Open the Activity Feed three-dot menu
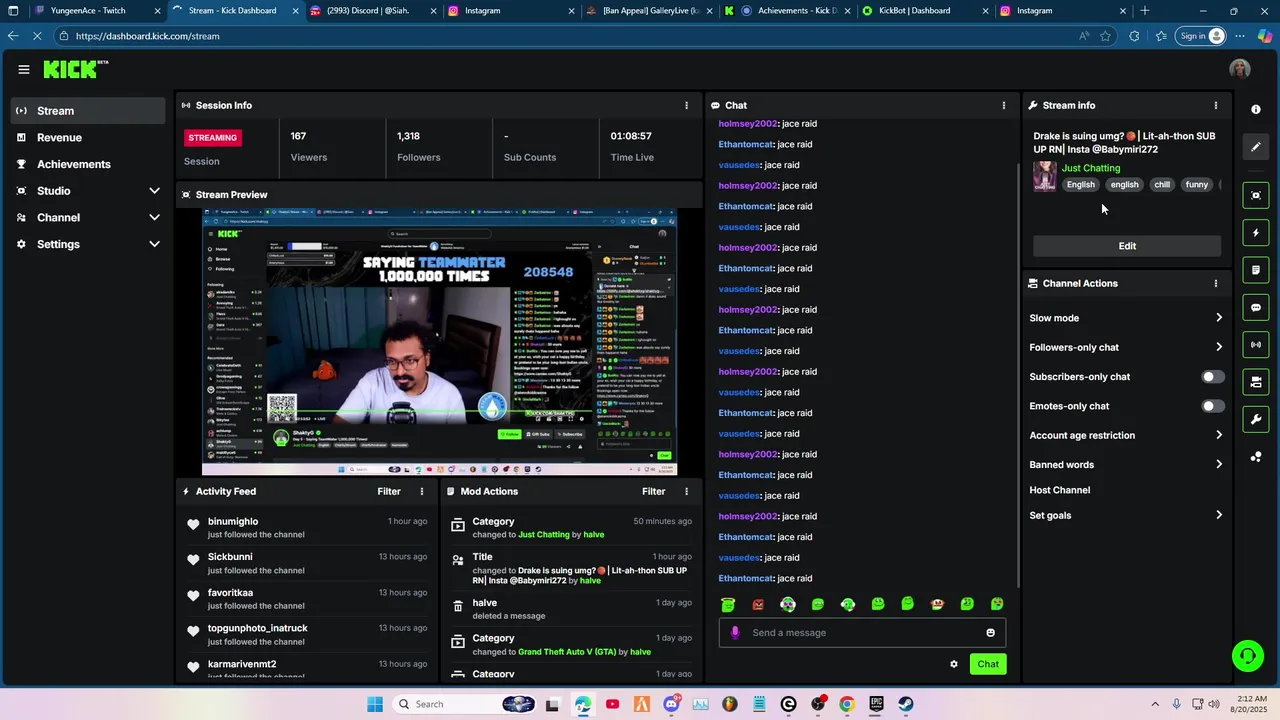Viewport: 1280px width, 720px height. [x=422, y=491]
